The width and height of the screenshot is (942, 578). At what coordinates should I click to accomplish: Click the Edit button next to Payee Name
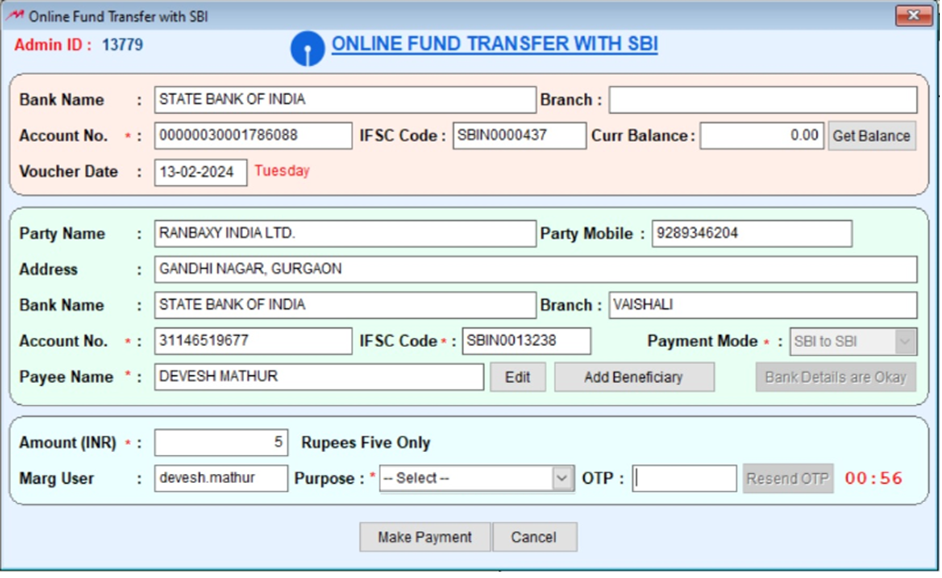pos(517,377)
